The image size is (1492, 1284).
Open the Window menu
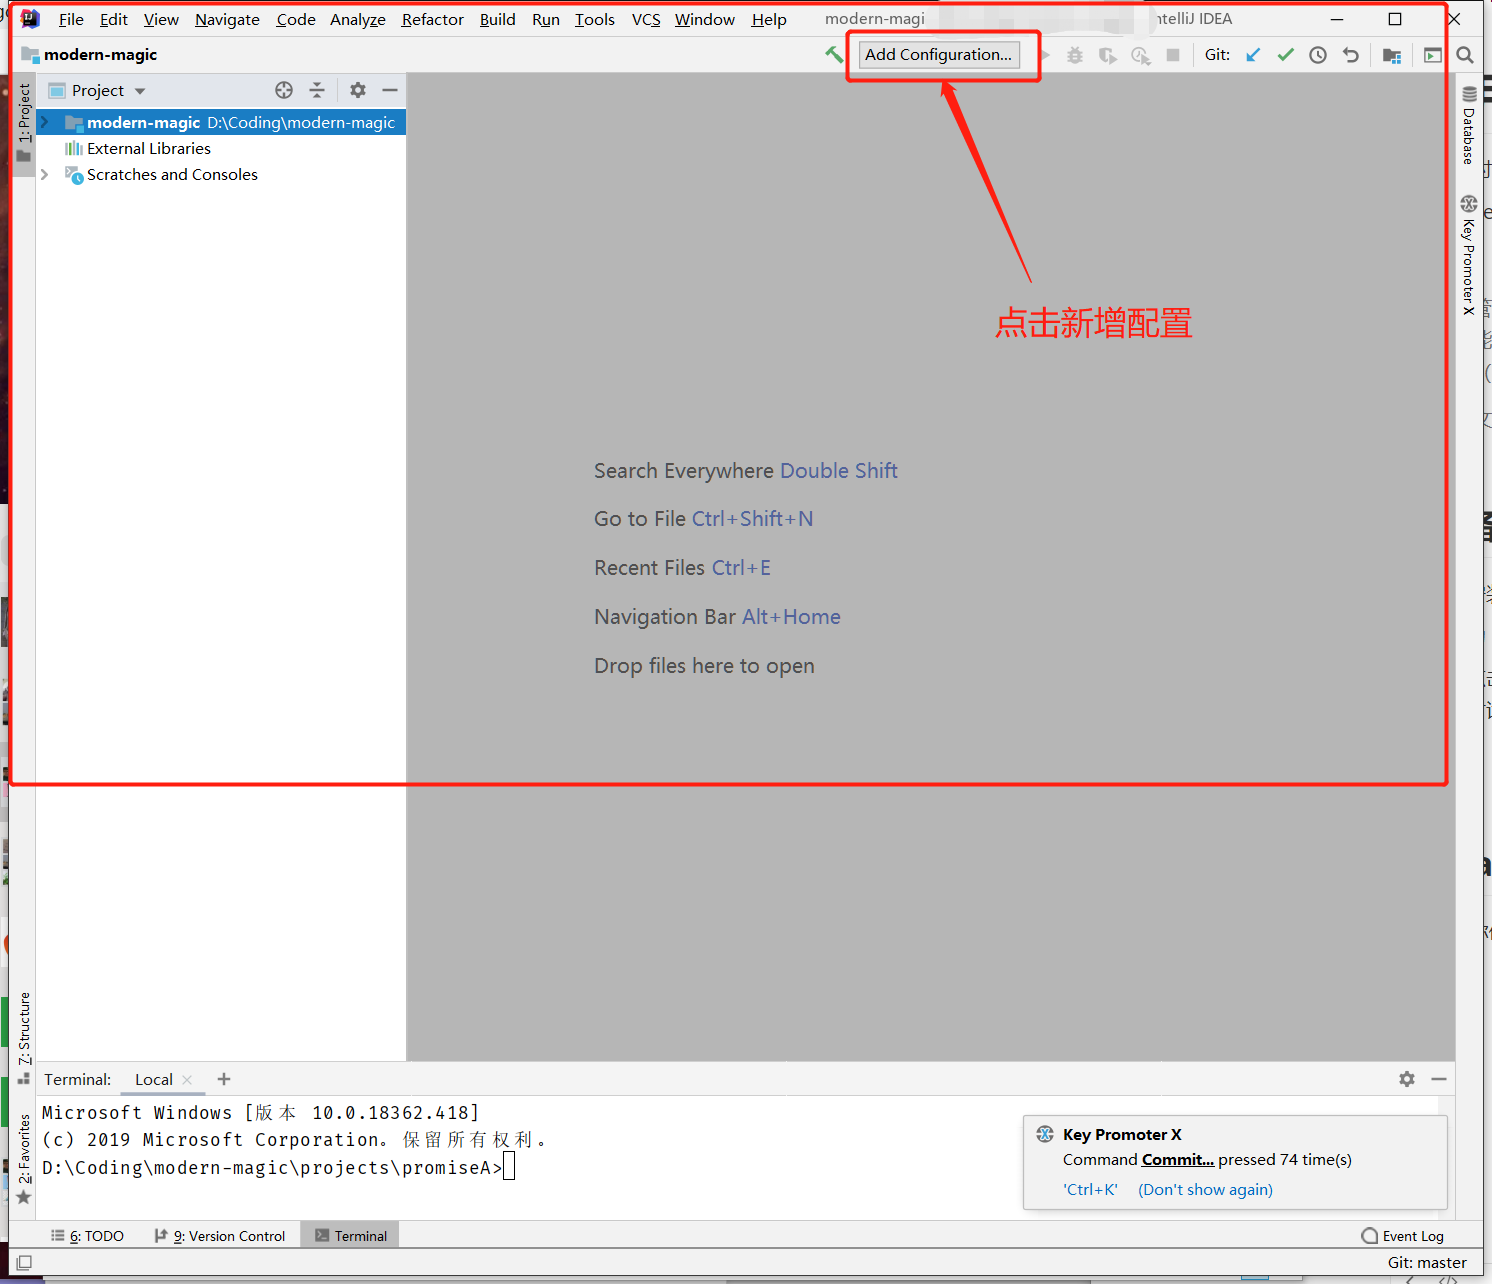(x=705, y=19)
